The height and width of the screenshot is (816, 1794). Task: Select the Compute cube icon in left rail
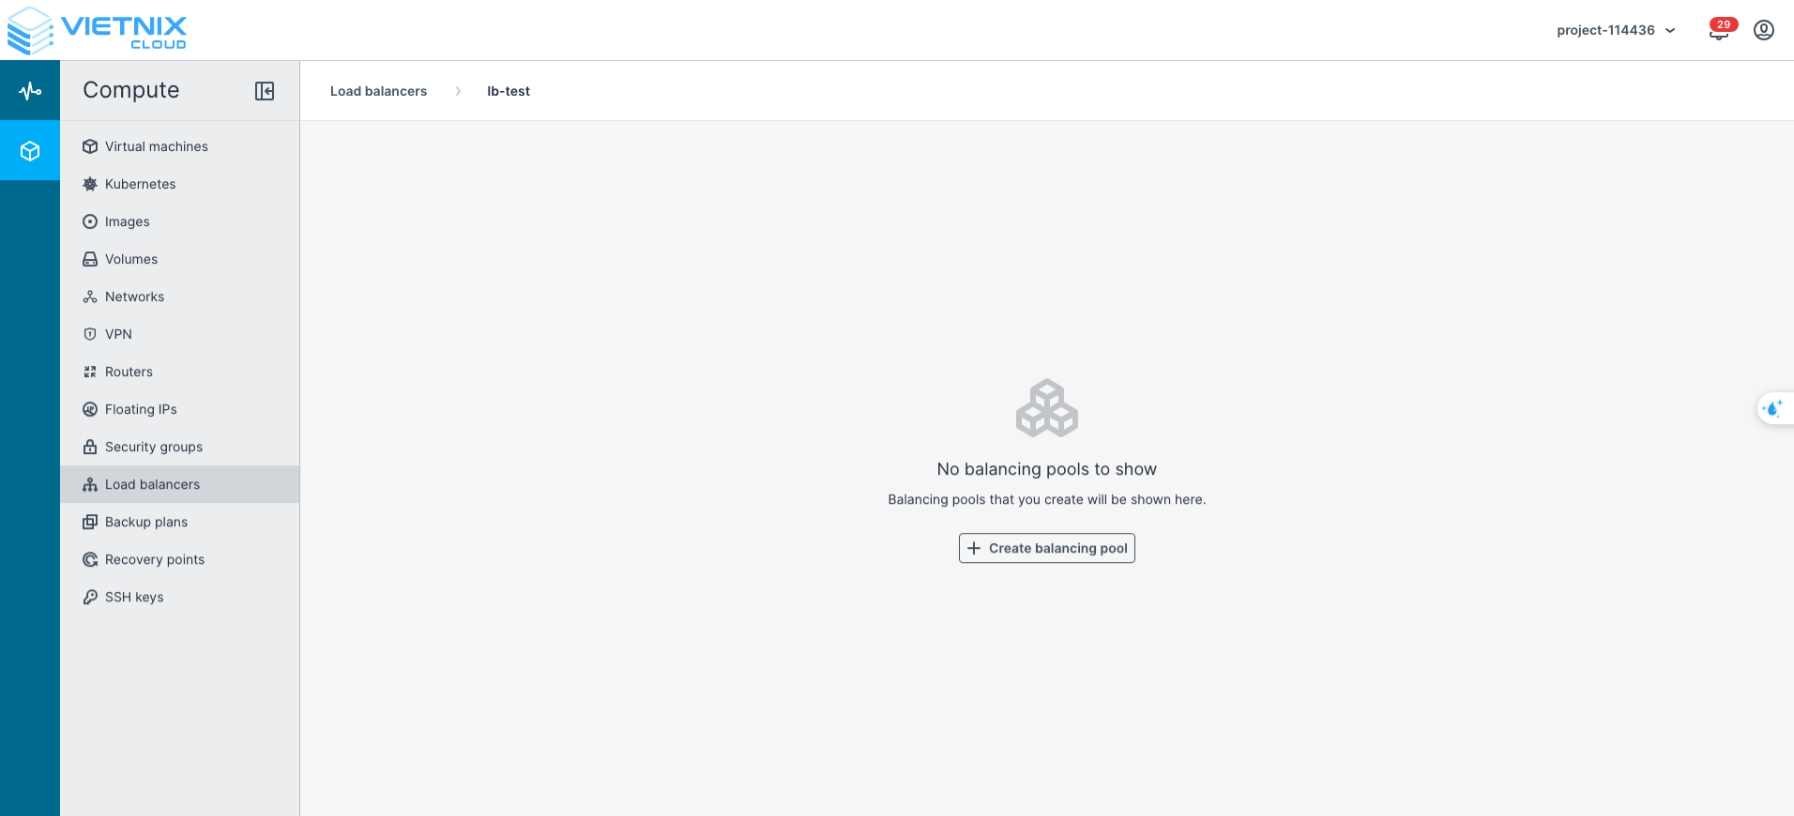pos(30,151)
